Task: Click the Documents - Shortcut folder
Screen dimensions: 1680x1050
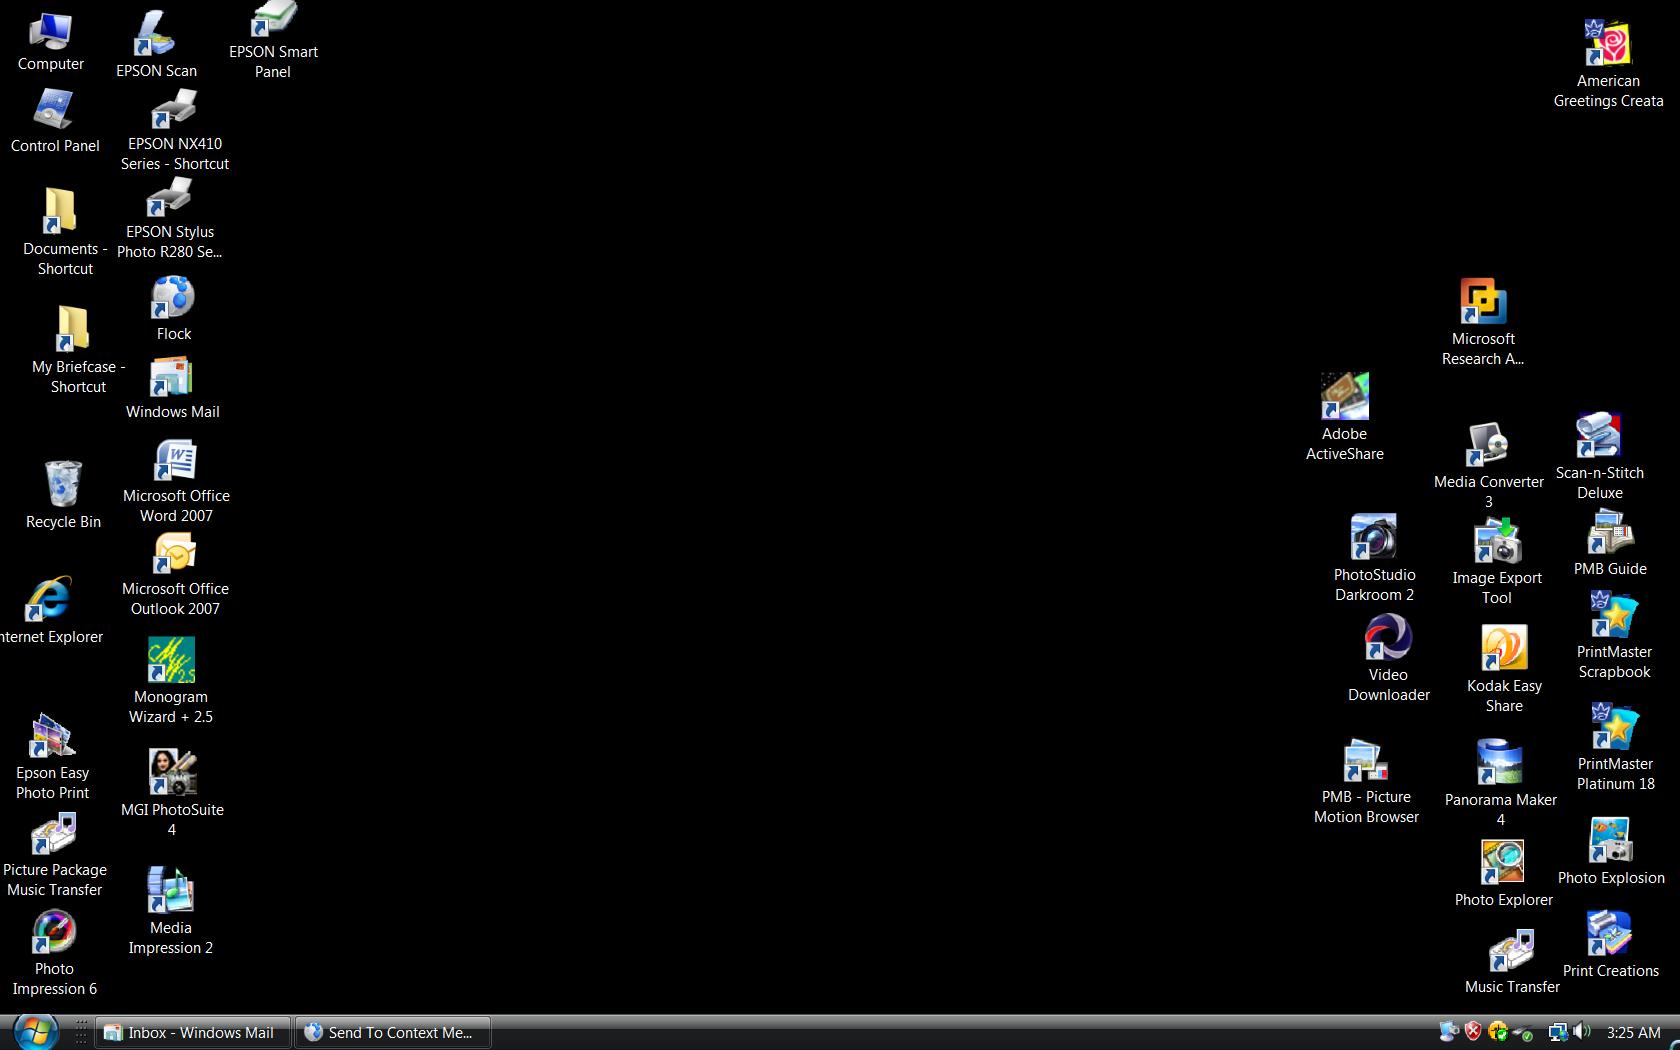Action: (x=60, y=210)
